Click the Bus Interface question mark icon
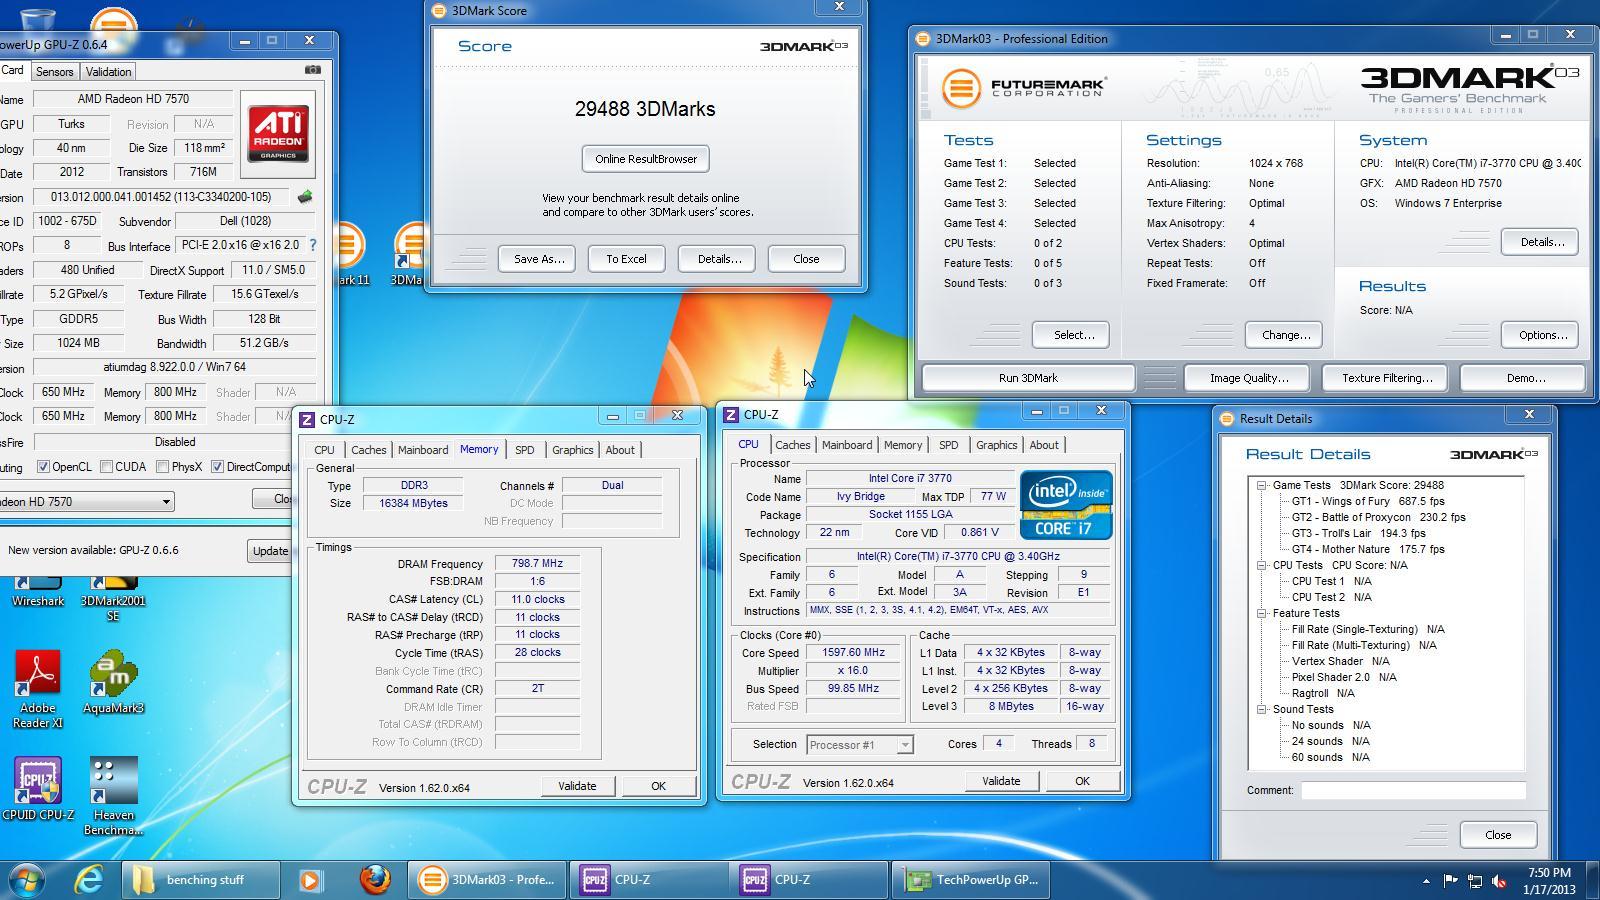The height and width of the screenshot is (900, 1600). click(x=313, y=245)
